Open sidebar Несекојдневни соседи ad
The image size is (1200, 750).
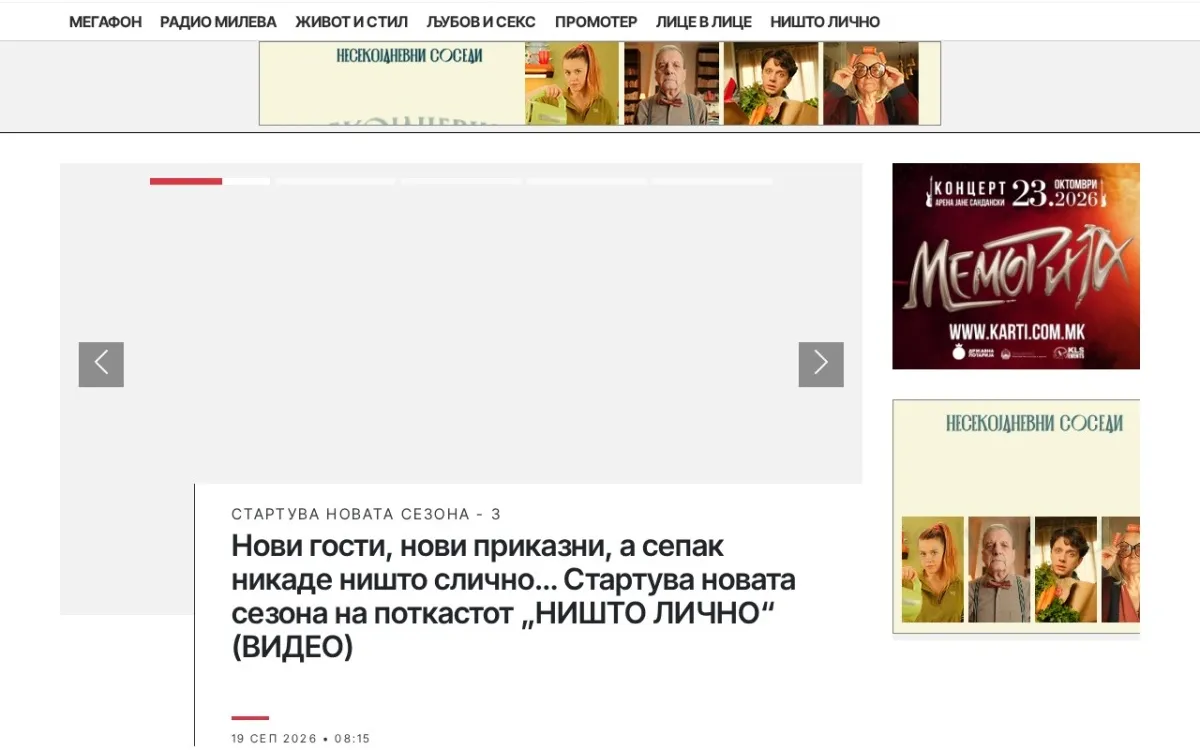[1016, 516]
